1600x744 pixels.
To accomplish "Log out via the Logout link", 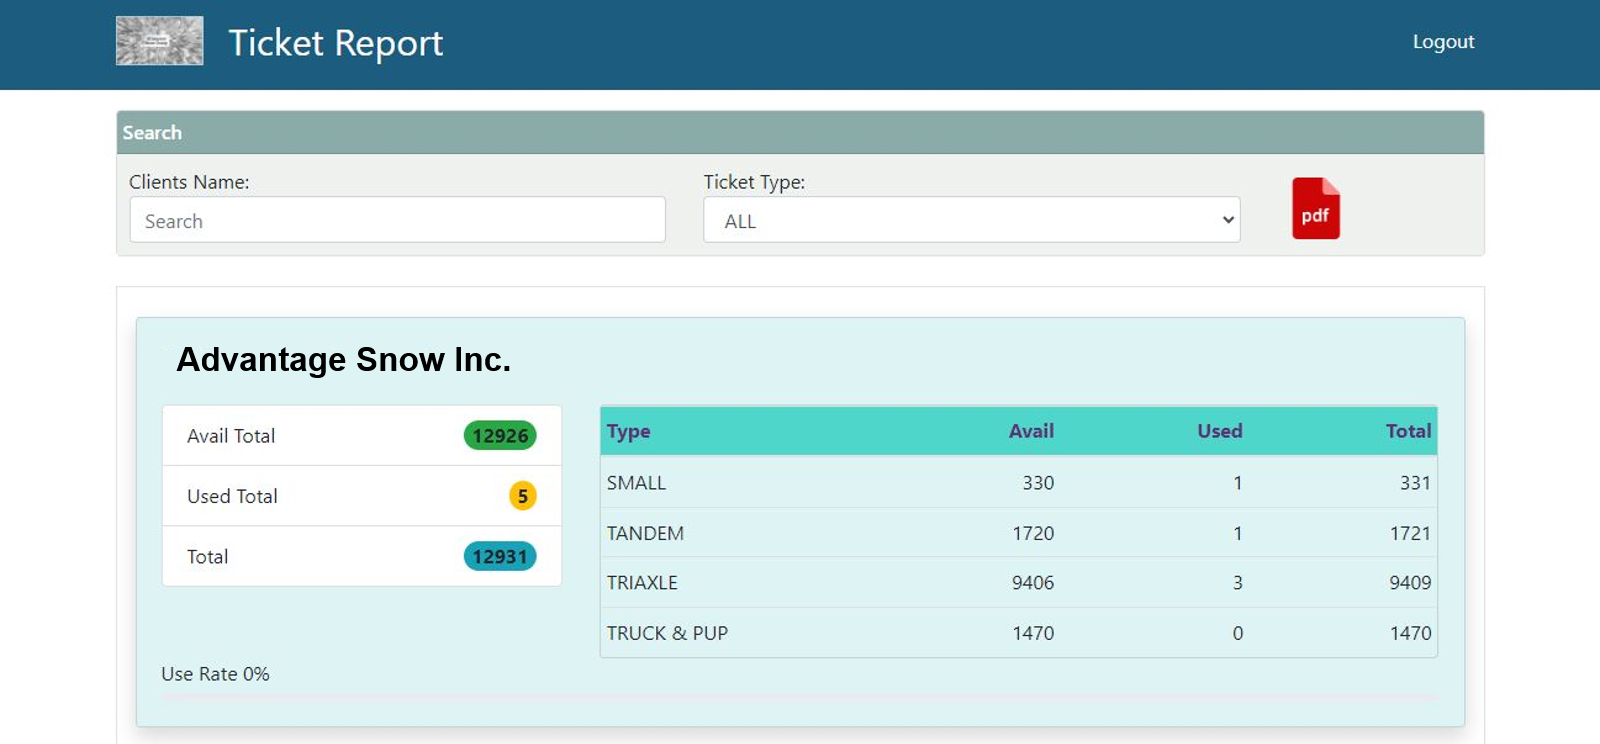I will coord(1443,42).
